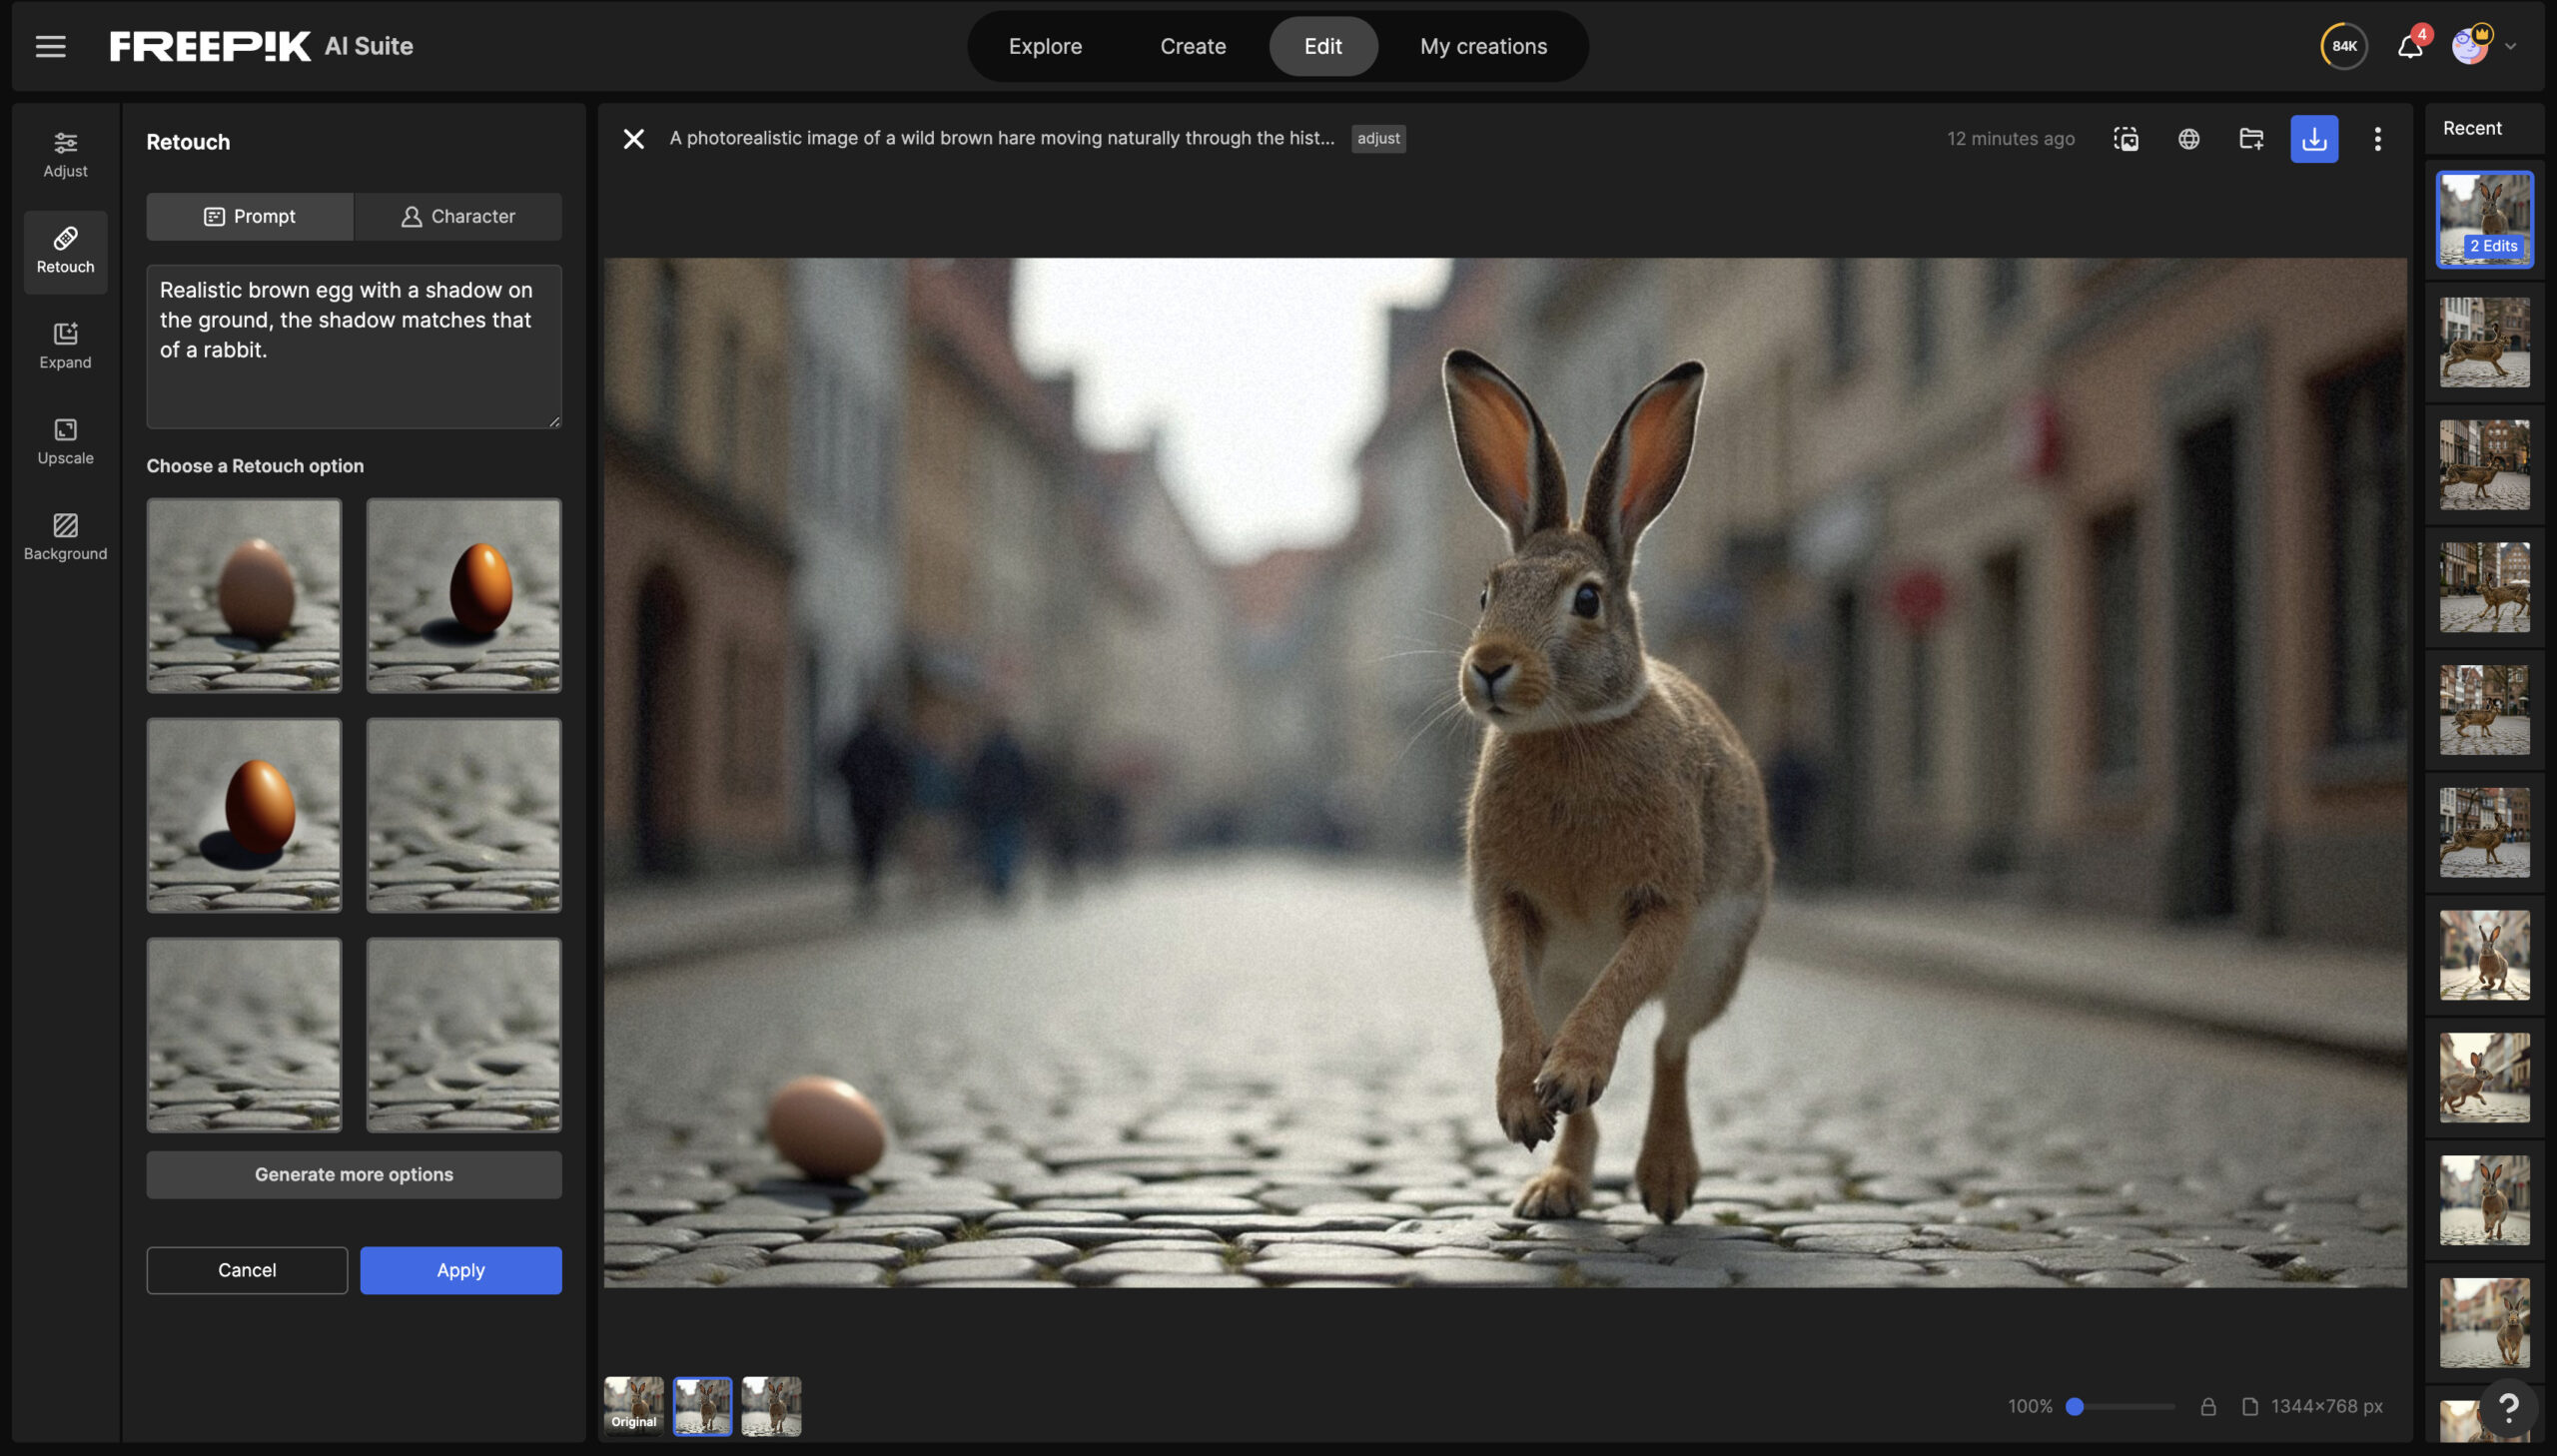Click Generate more options button
The height and width of the screenshot is (1456, 2557).
pyautogui.click(x=353, y=1174)
